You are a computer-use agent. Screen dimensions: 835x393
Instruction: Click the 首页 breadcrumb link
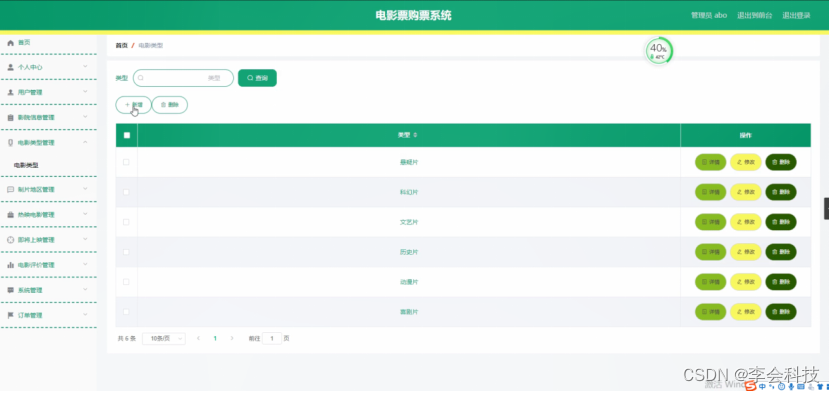point(121,46)
